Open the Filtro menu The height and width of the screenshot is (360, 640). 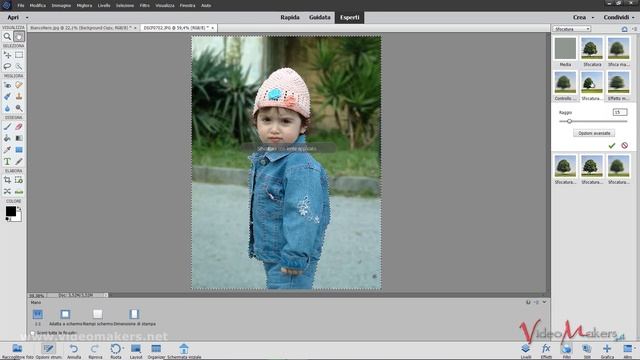(144, 6)
